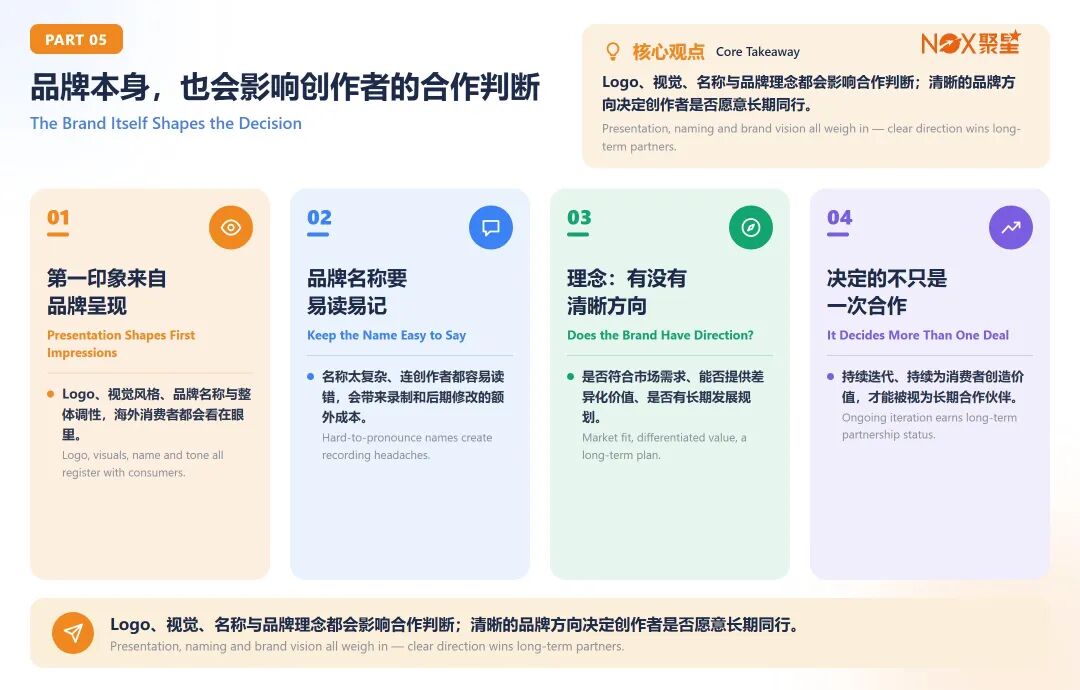Select the headline 品牌本身，也会影响创作者的合作判断
Image resolution: width=1080 pixels, height=690 pixels.
(285, 87)
